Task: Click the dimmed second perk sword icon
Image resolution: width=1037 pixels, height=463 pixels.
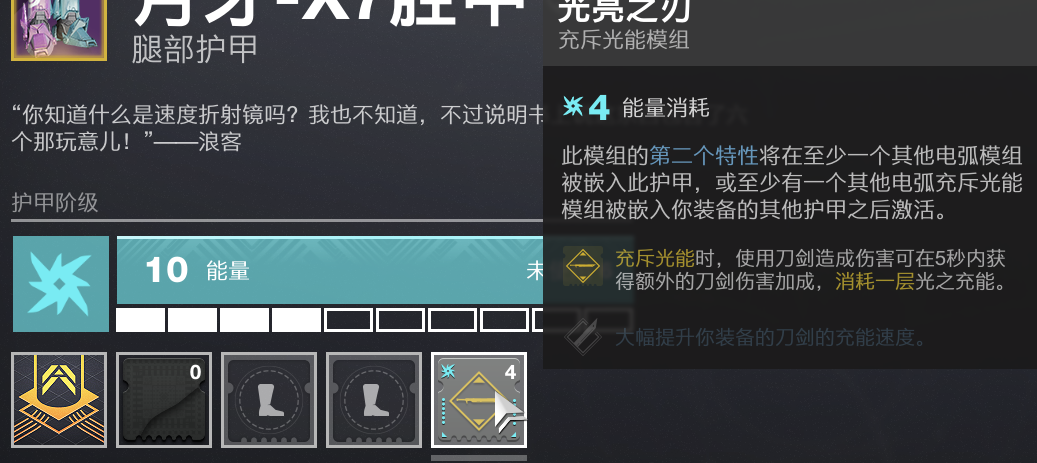Action: point(583,337)
